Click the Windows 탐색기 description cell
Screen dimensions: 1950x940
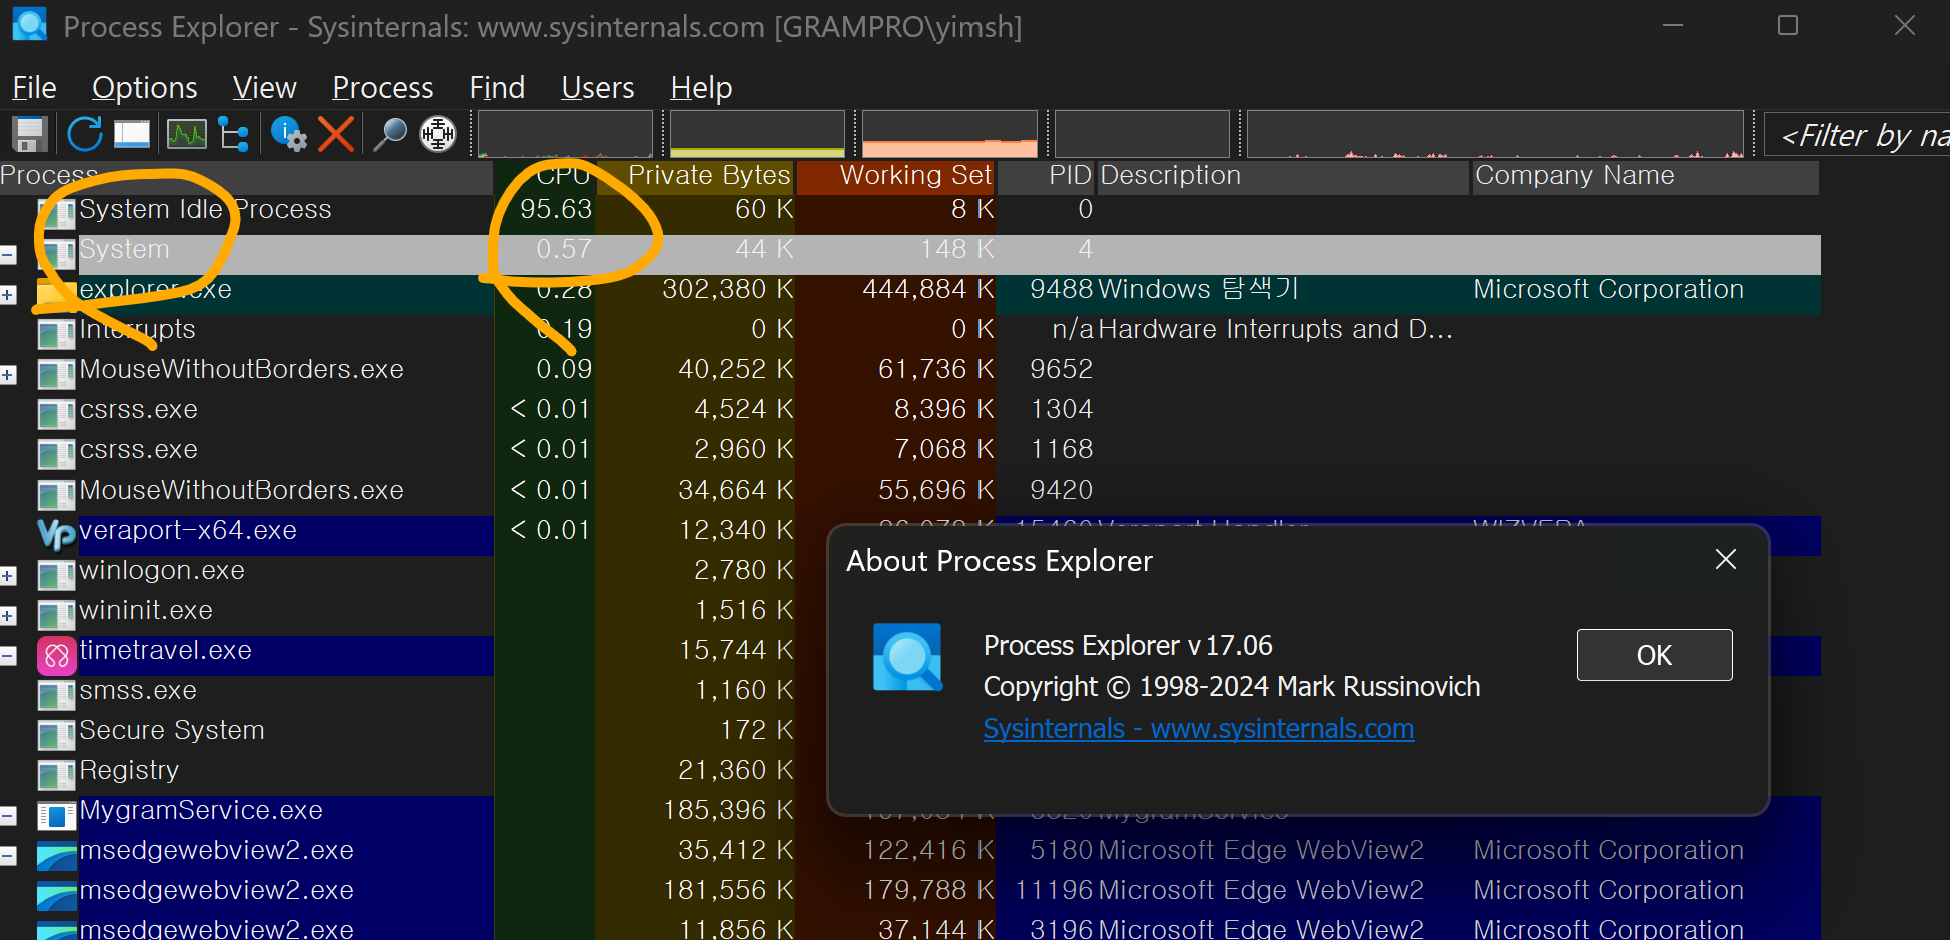(1198, 289)
